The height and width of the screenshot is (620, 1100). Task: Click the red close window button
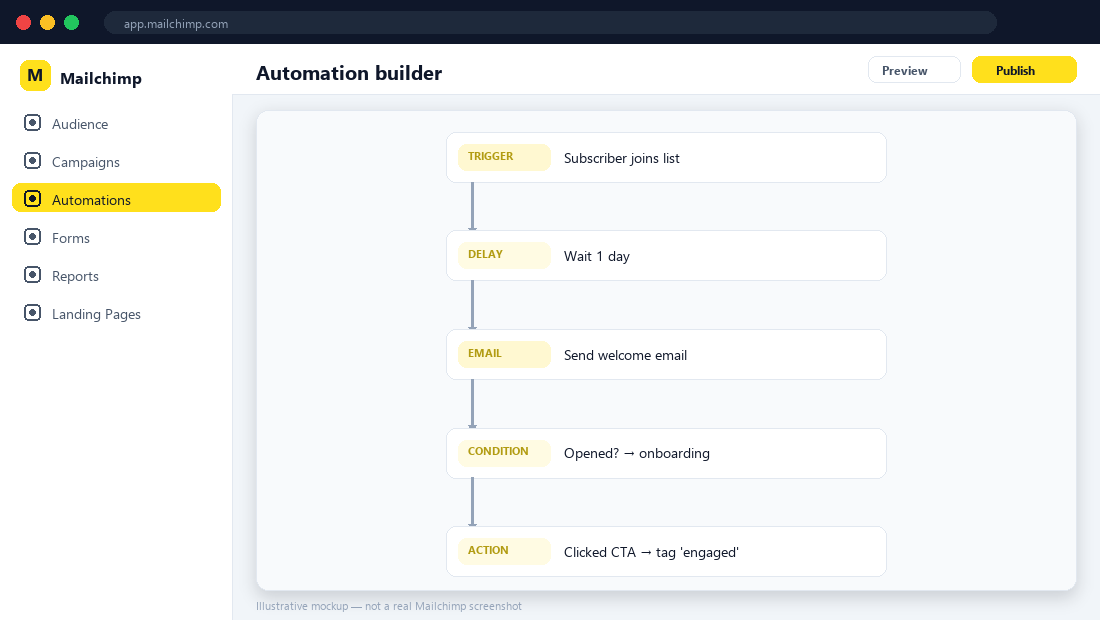(23, 22)
